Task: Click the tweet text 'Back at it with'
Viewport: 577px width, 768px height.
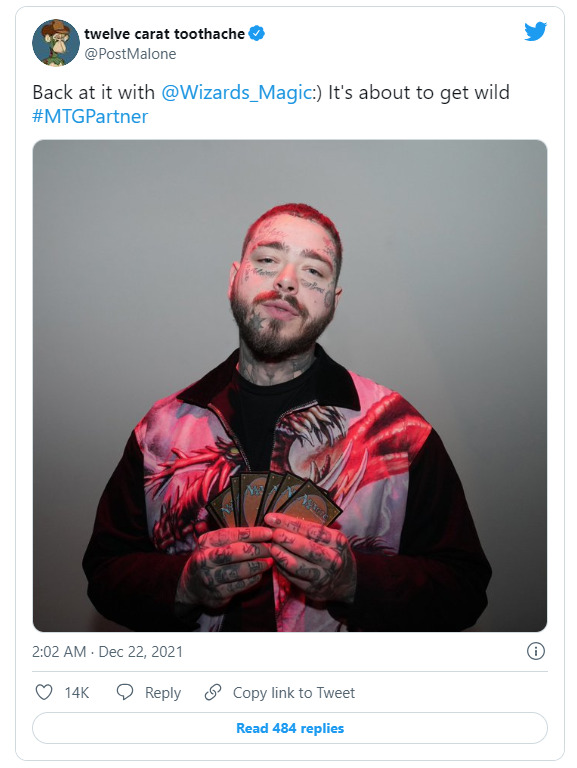Action: 93,92
